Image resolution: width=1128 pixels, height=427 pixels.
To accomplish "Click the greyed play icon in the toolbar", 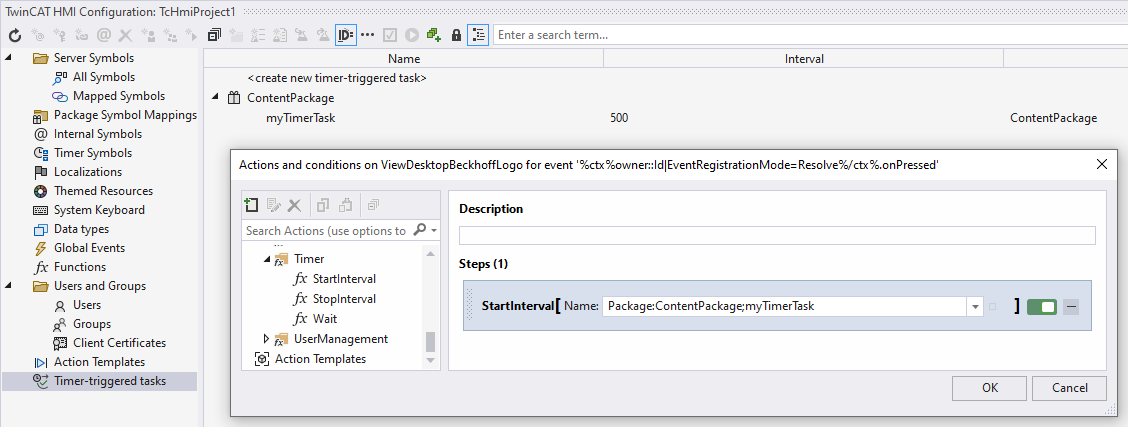I will pyautogui.click(x=411, y=35).
